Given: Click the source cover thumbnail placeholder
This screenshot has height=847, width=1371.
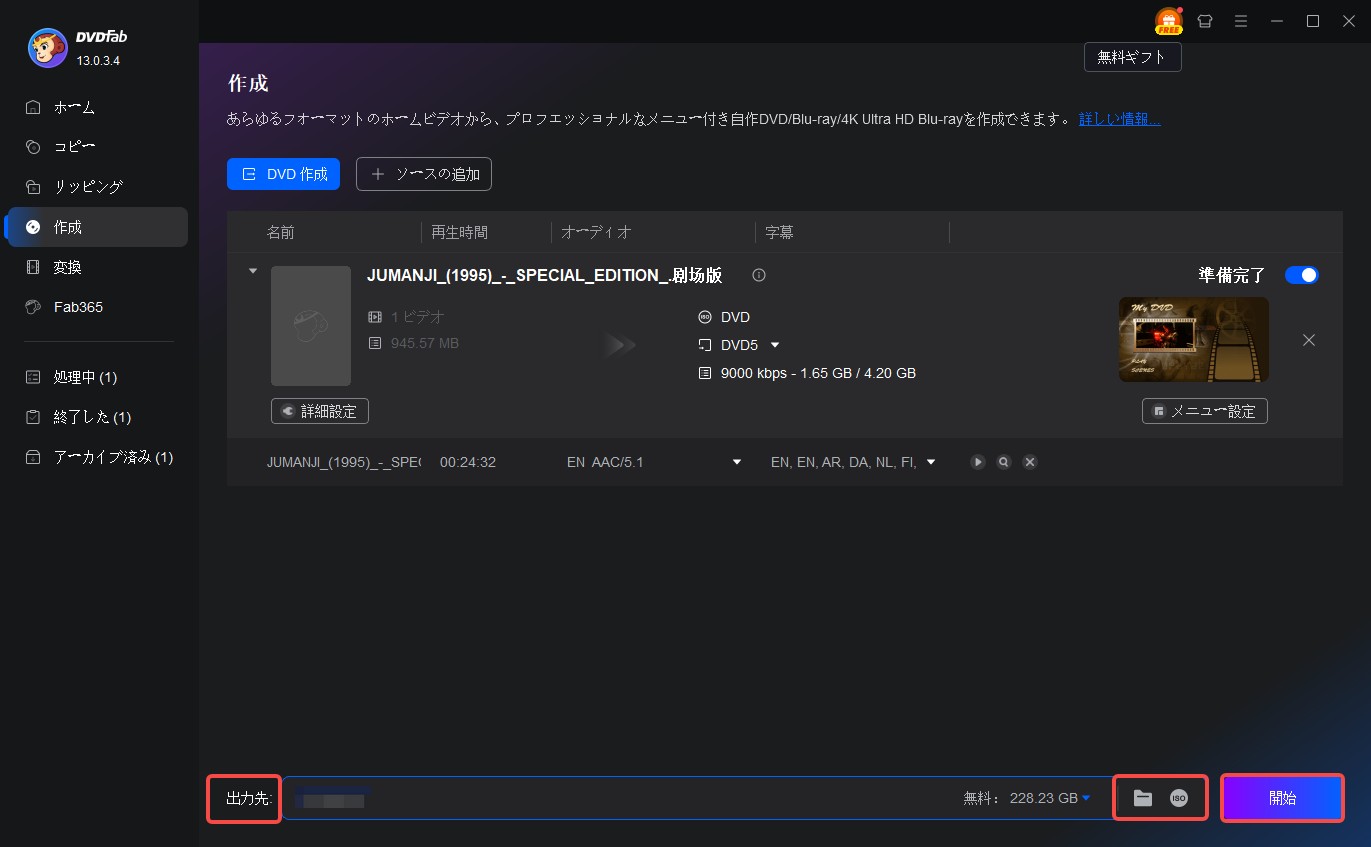Looking at the screenshot, I should (311, 326).
